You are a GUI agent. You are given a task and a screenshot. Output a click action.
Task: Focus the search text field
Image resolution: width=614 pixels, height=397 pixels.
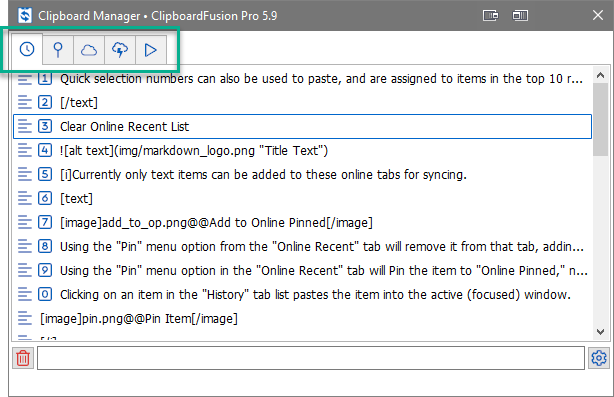coord(311,358)
